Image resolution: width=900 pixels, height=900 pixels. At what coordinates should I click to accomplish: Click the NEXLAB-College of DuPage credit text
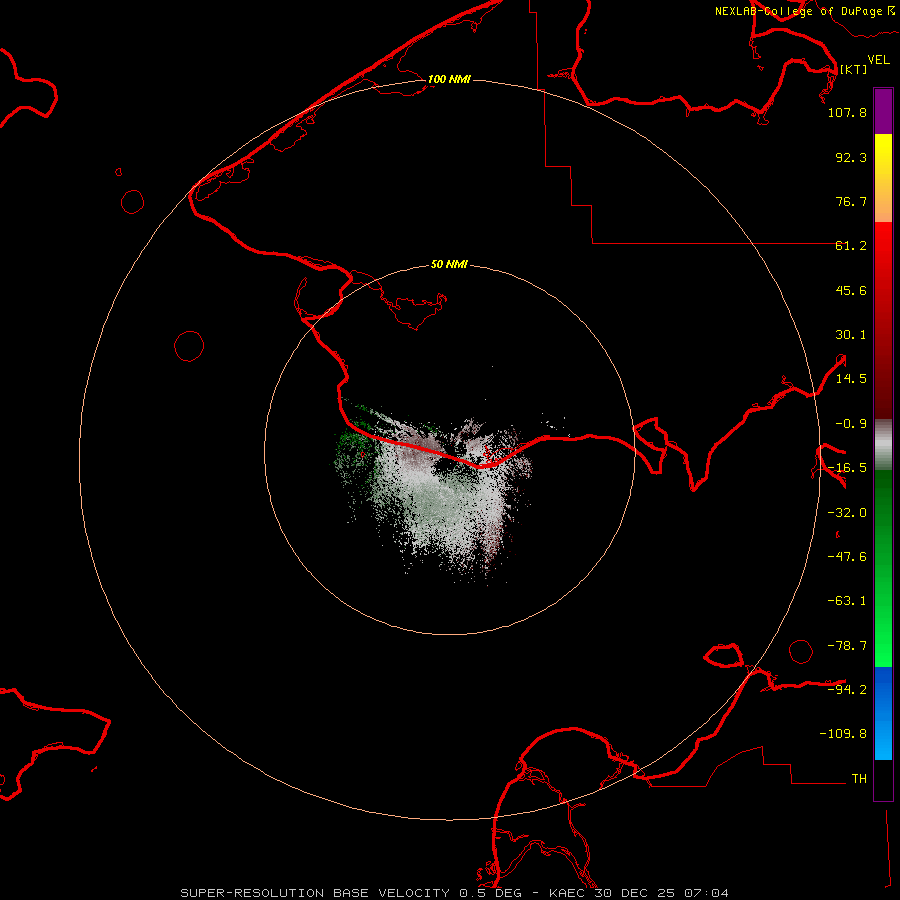coord(804,11)
